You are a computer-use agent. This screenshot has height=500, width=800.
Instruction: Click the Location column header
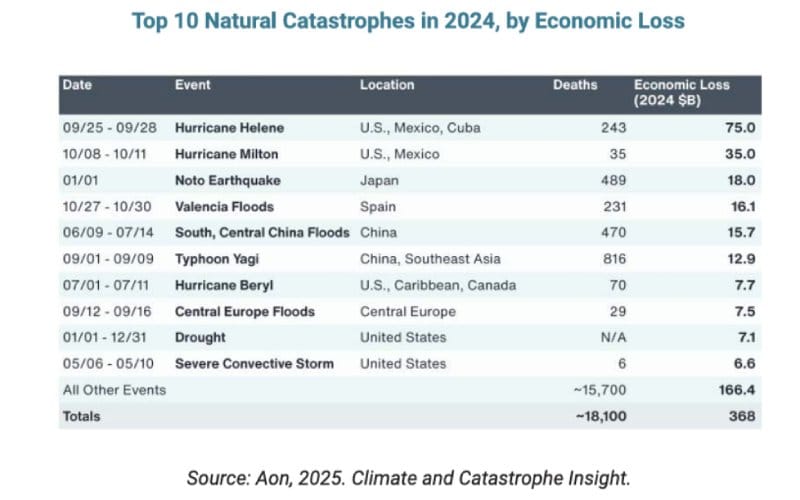387,85
